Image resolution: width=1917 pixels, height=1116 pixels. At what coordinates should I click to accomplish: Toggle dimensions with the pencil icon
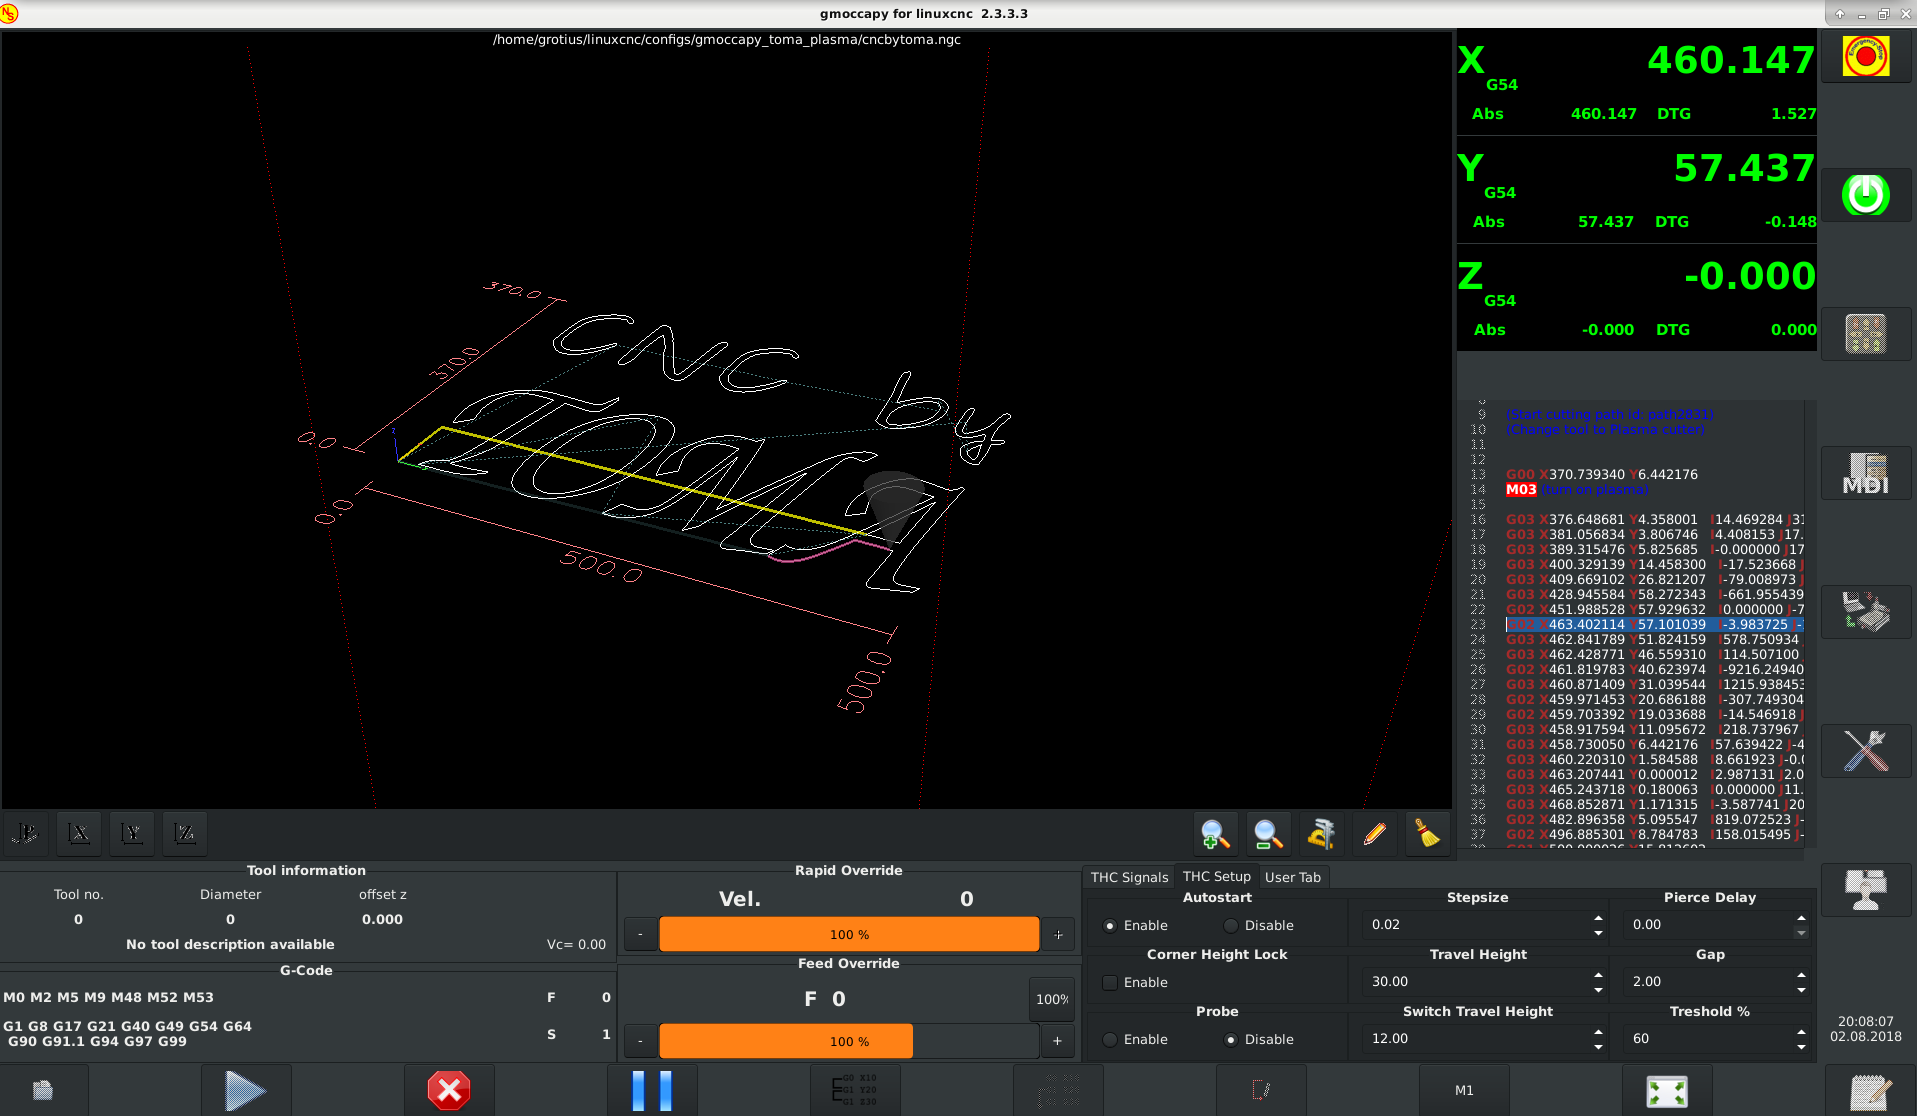coord(1374,833)
